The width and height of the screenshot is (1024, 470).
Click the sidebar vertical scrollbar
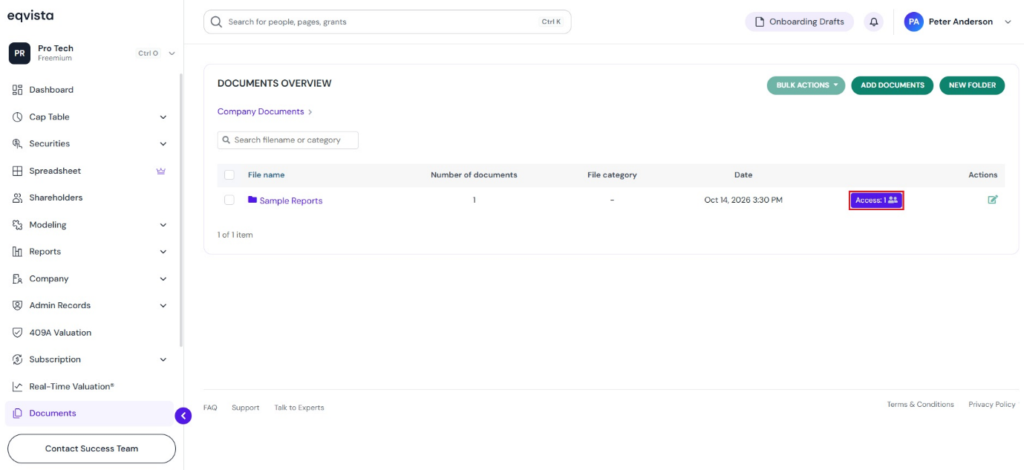[181, 209]
